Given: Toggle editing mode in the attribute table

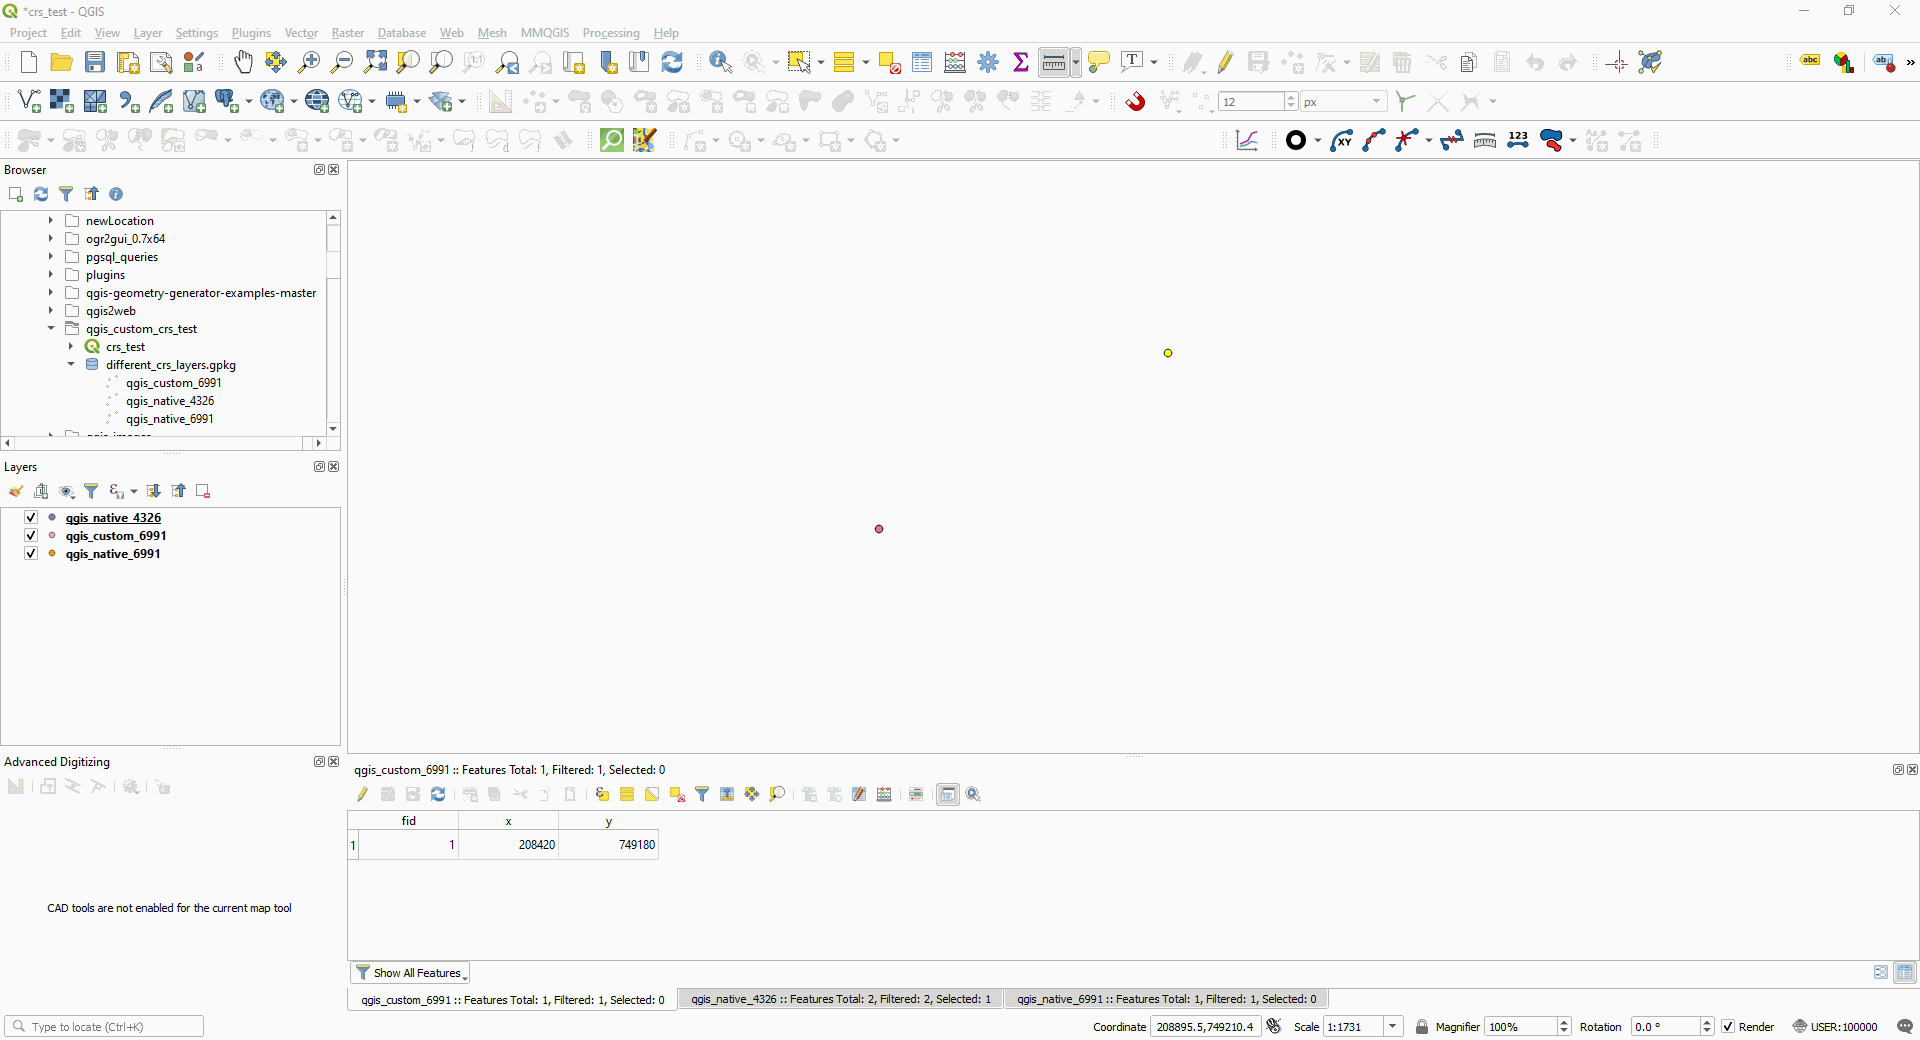Looking at the screenshot, I should point(363,794).
